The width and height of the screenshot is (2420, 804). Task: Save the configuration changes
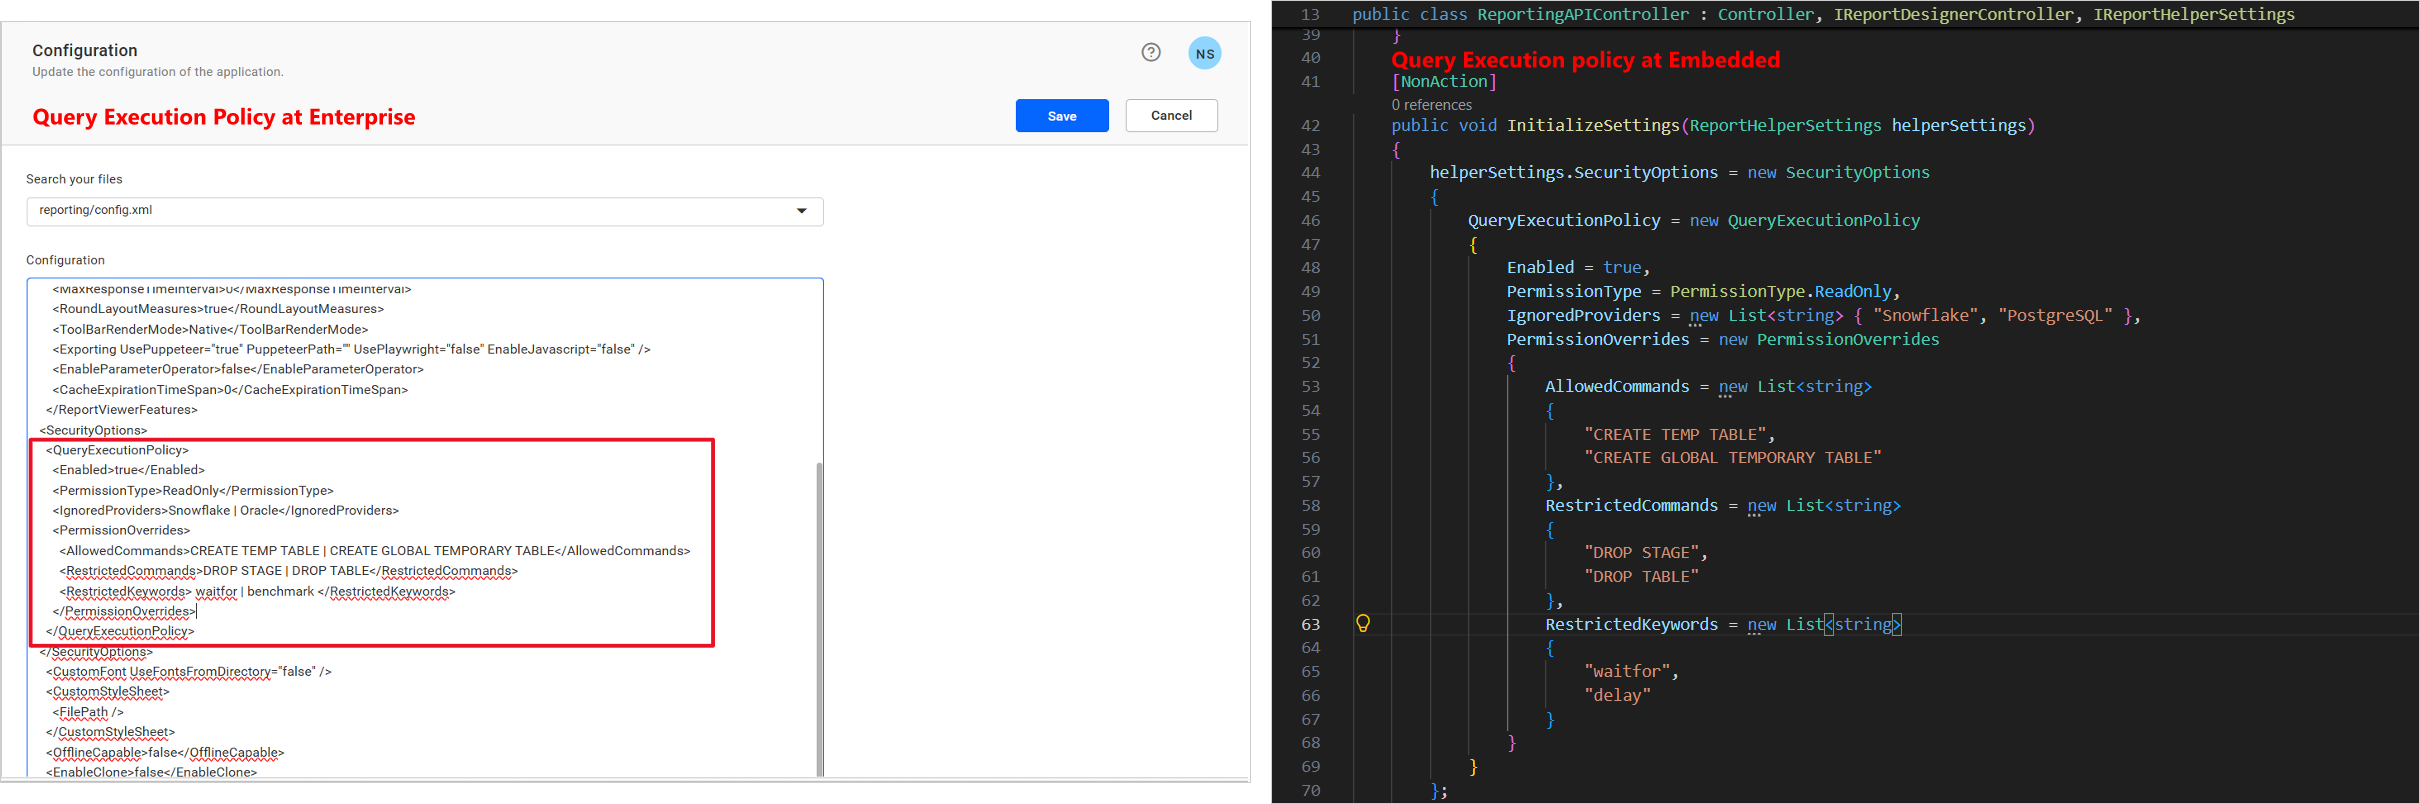pyautogui.click(x=1062, y=116)
